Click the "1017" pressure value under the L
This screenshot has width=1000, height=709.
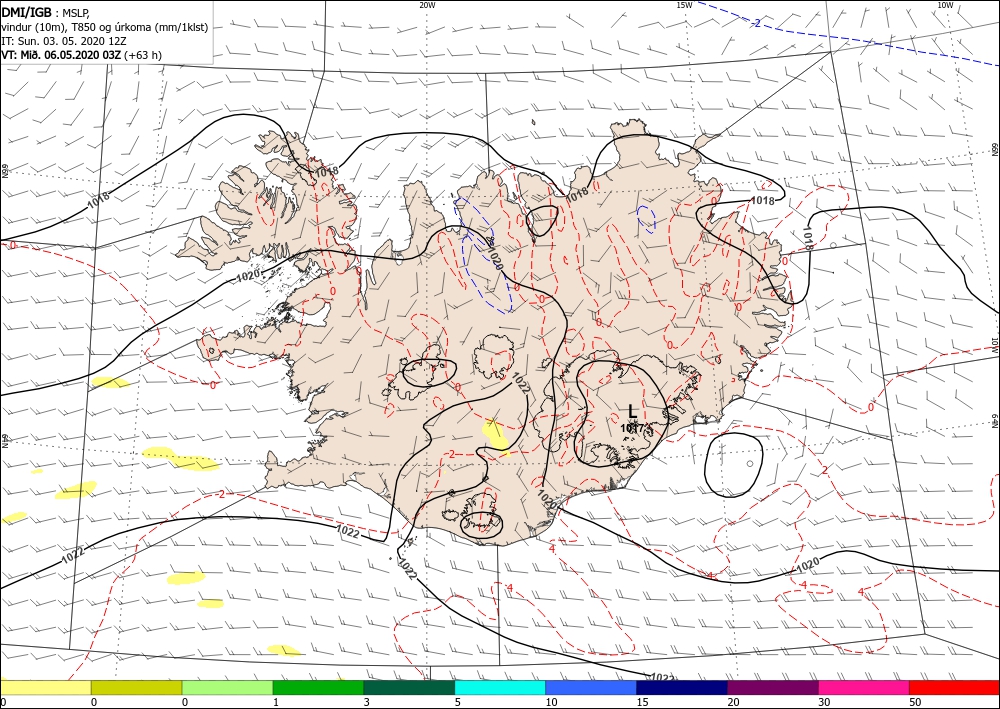(634, 428)
